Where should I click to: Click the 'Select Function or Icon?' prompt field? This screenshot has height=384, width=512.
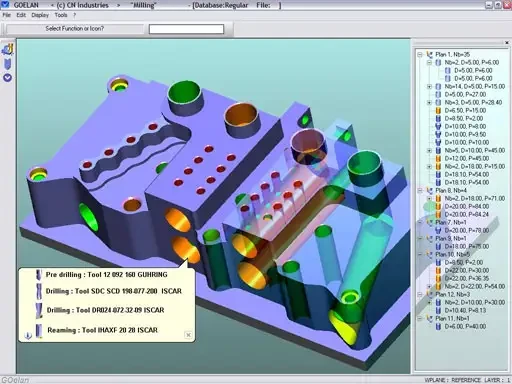[75, 29]
